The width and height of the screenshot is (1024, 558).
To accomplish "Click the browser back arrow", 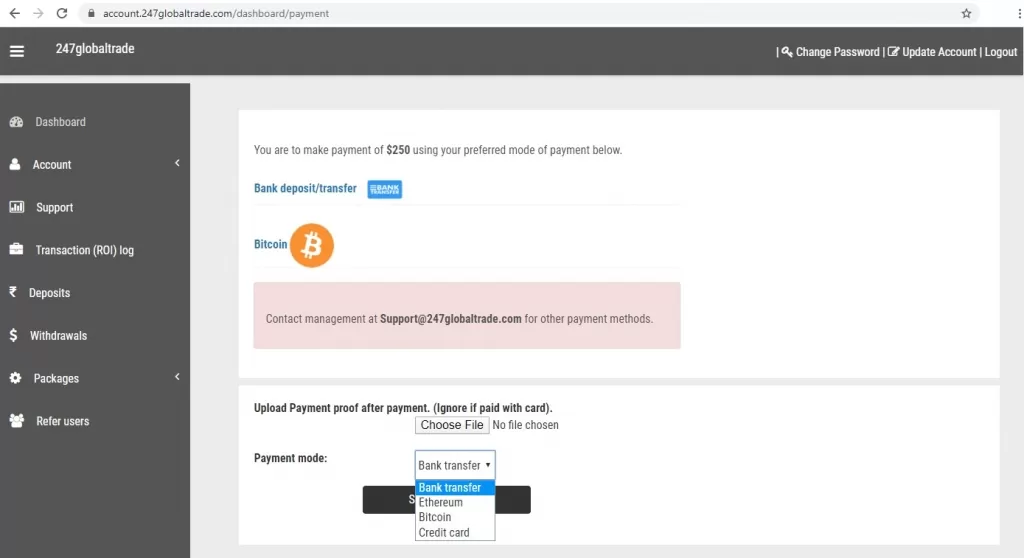I will [14, 13].
